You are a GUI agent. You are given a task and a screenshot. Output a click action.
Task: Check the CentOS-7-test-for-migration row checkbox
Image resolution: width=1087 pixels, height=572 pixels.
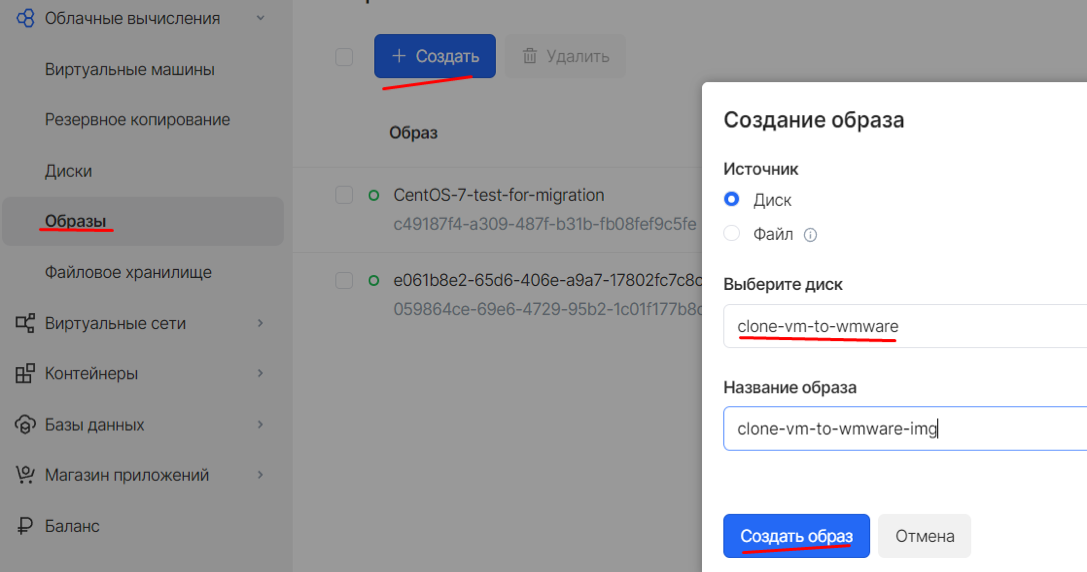click(344, 195)
